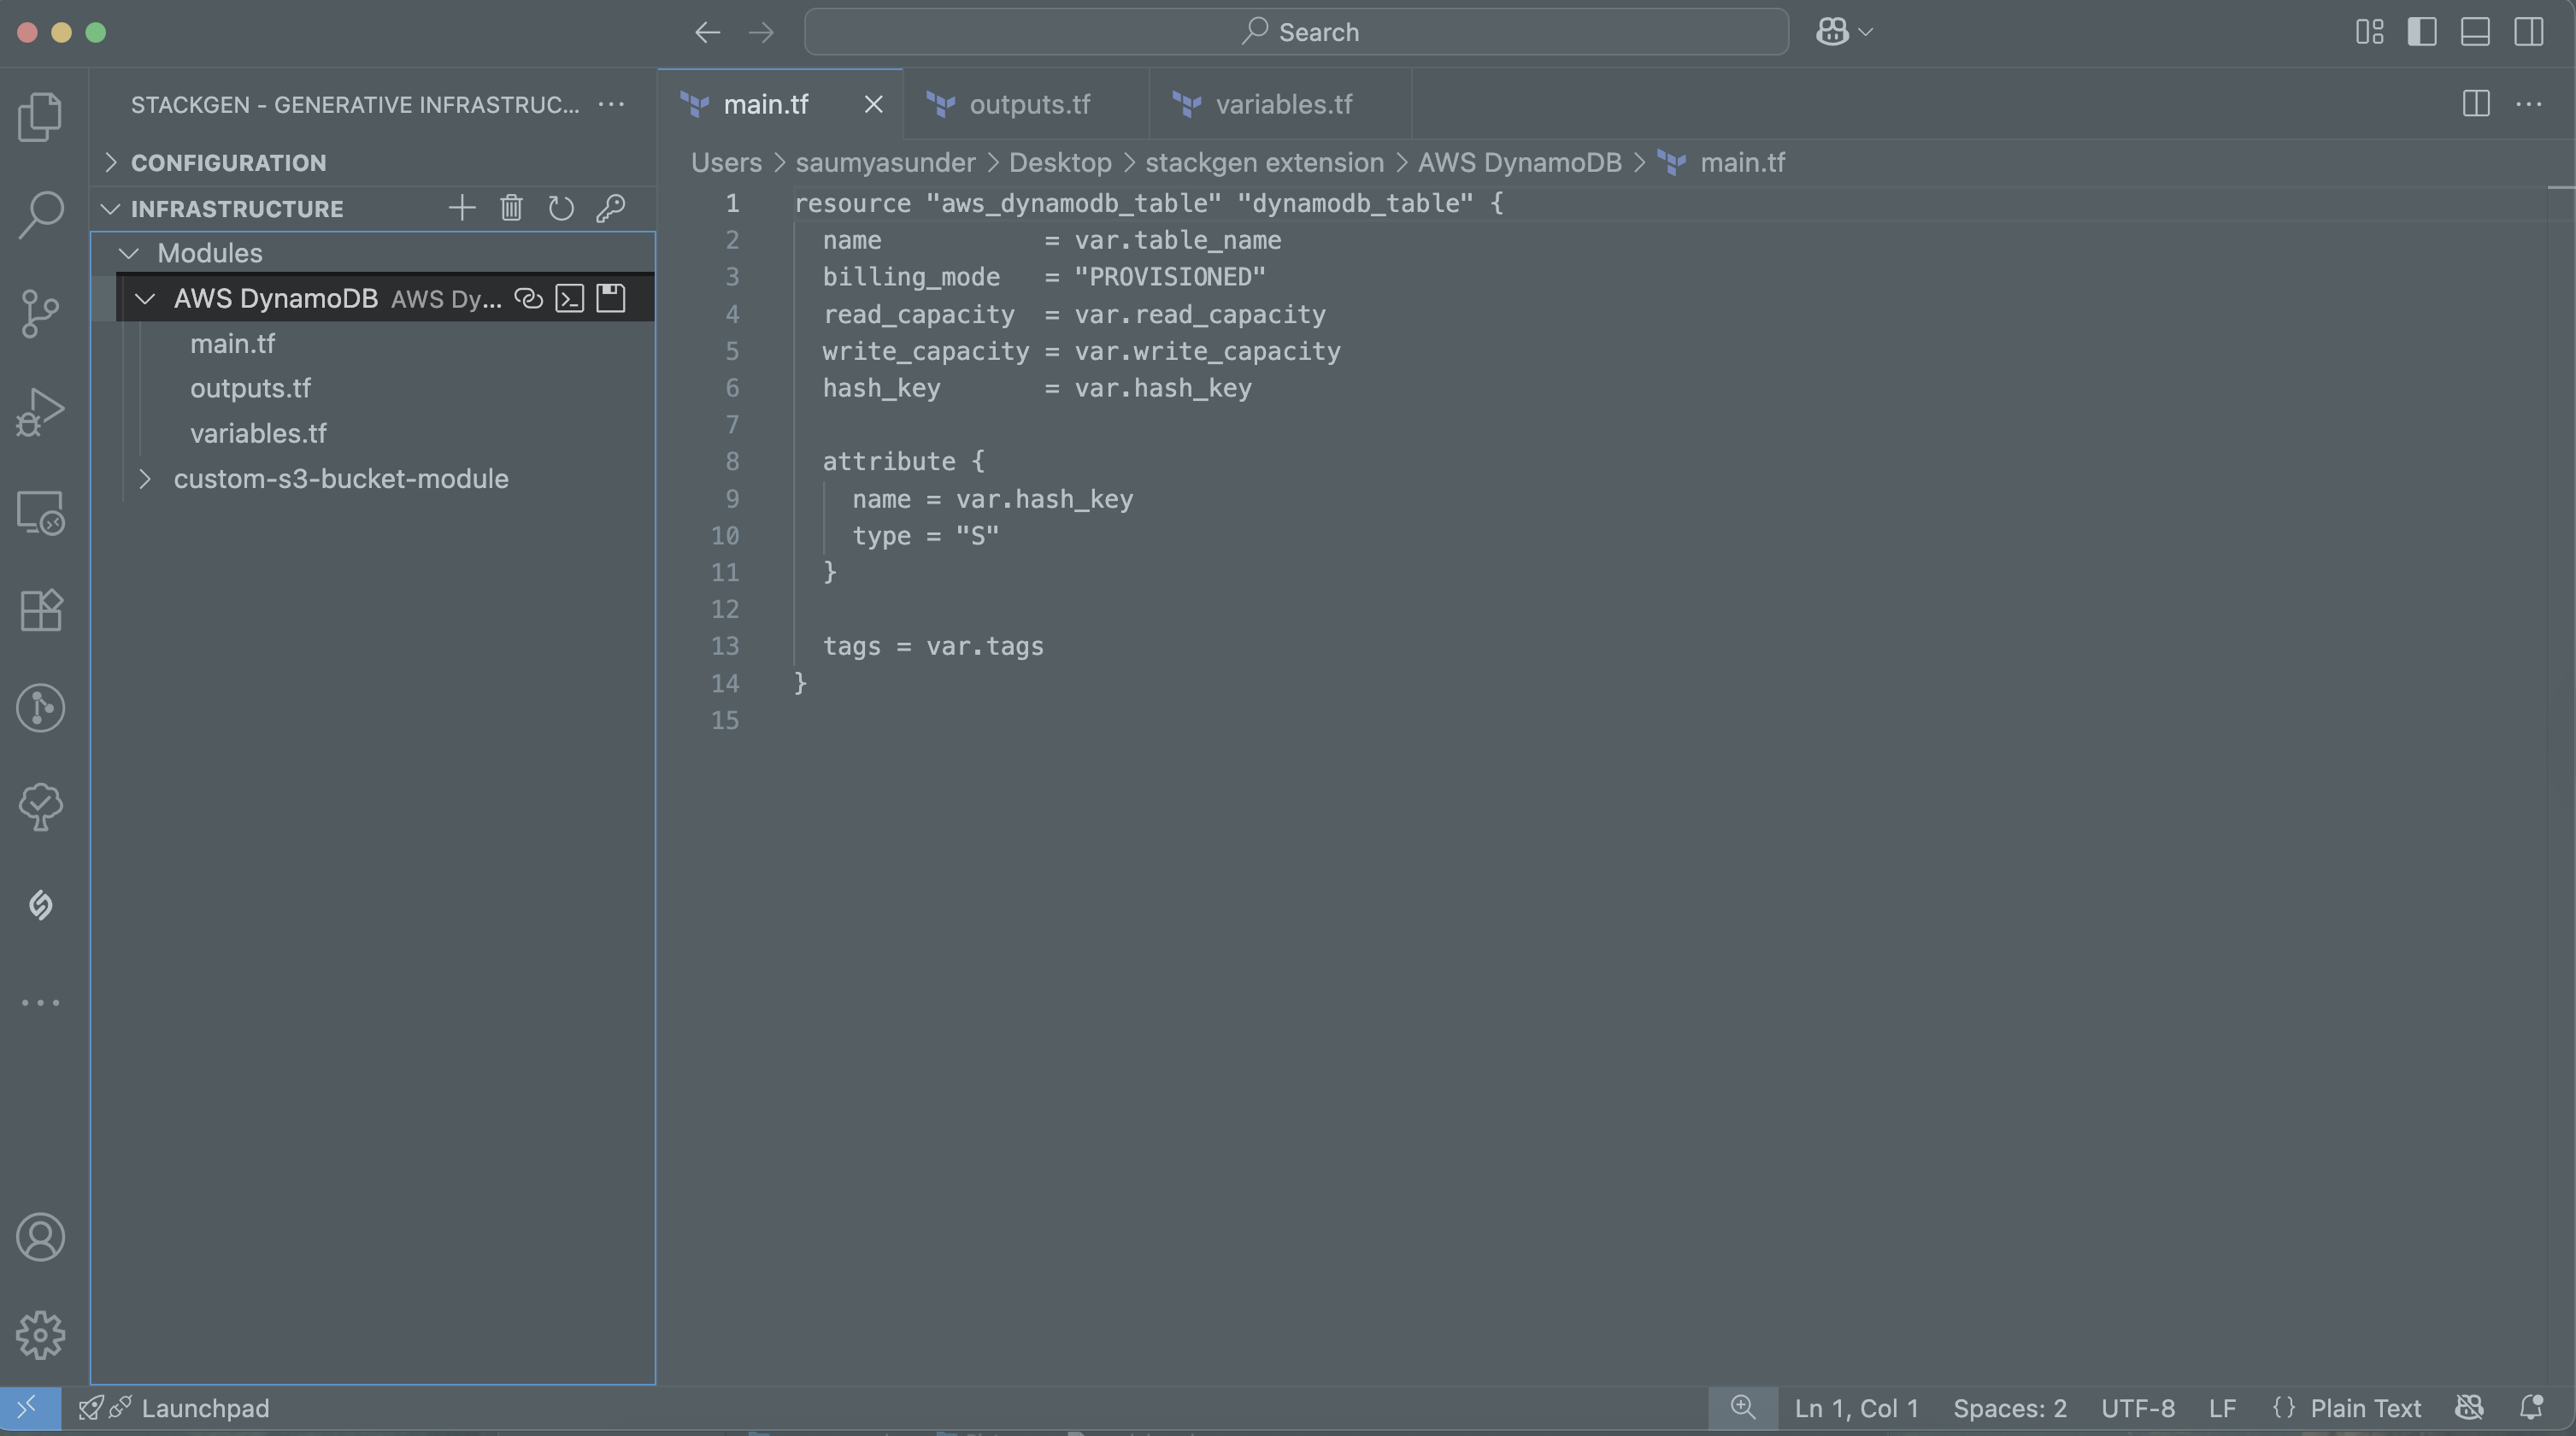Customize layout from title bar
The image size is (2576, 1436).
(2369, 32)
